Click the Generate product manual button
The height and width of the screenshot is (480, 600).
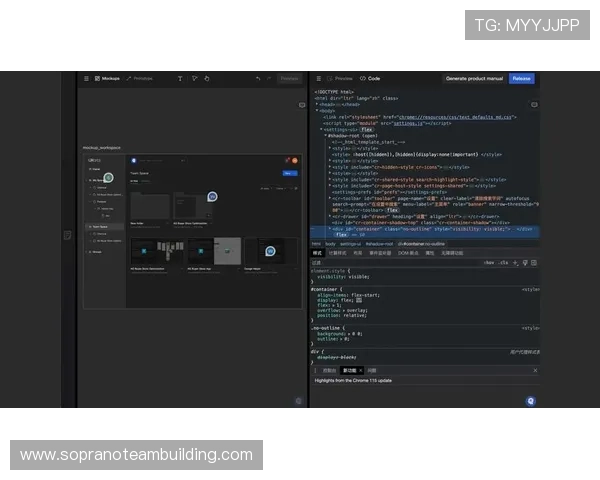(473, 78)
